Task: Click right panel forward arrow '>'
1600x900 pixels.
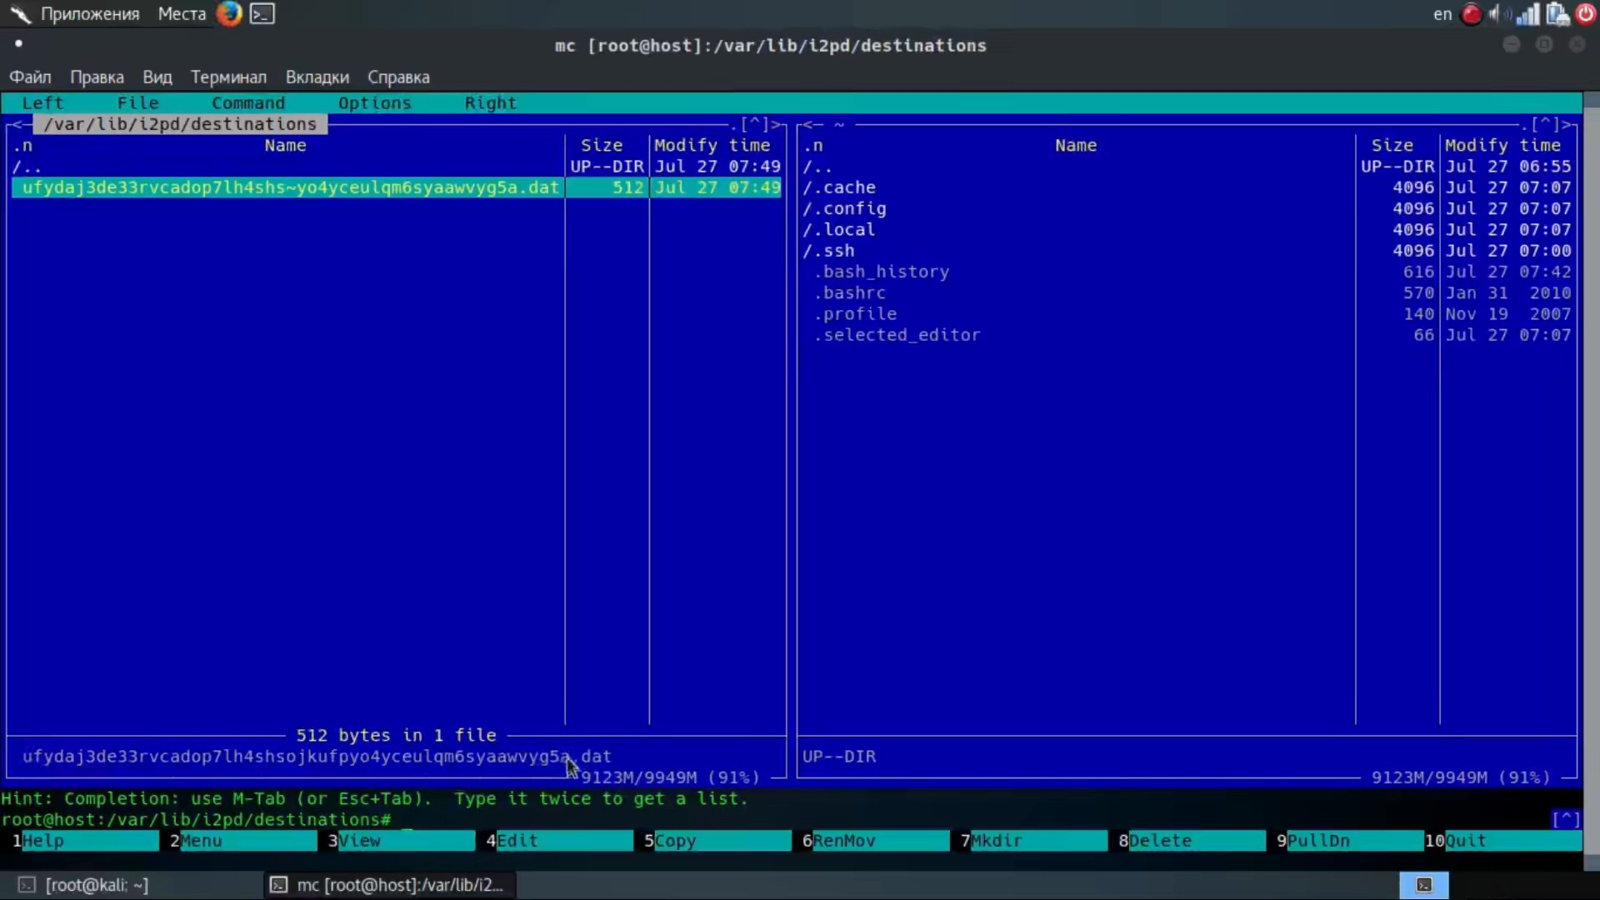Action: [x=1567, y=124]
